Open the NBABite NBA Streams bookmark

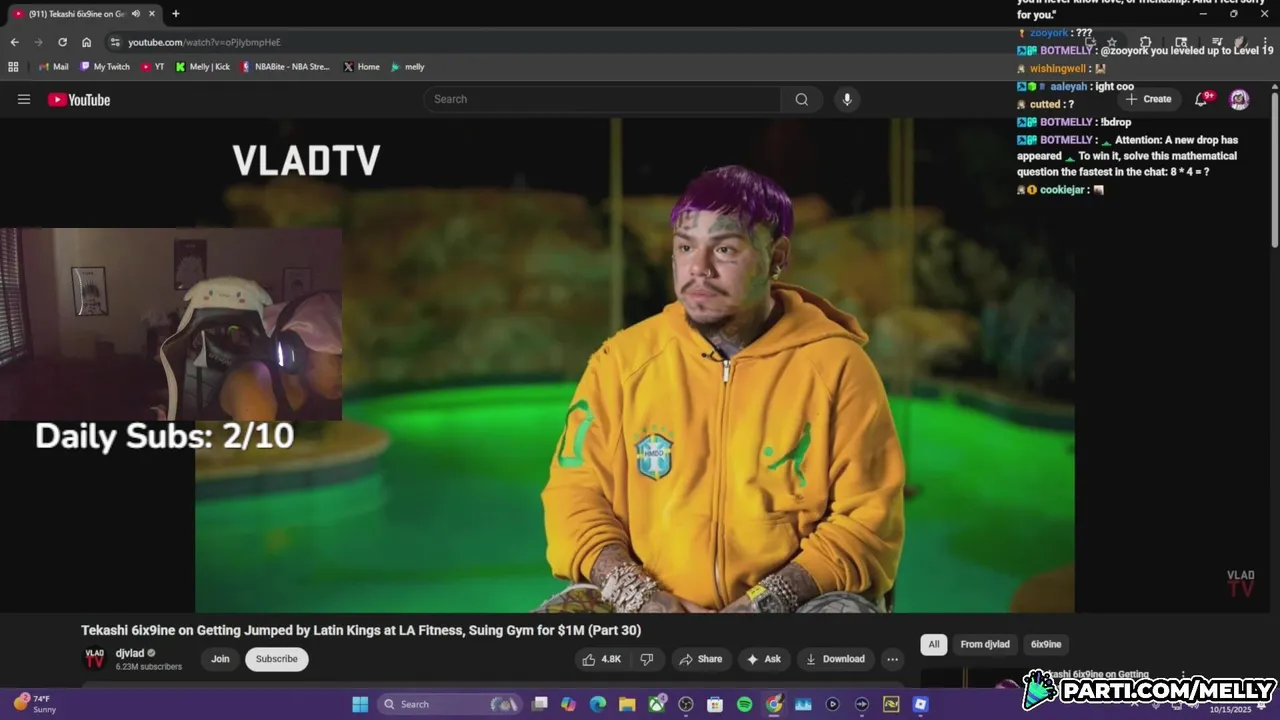click(x=285, y=67)
